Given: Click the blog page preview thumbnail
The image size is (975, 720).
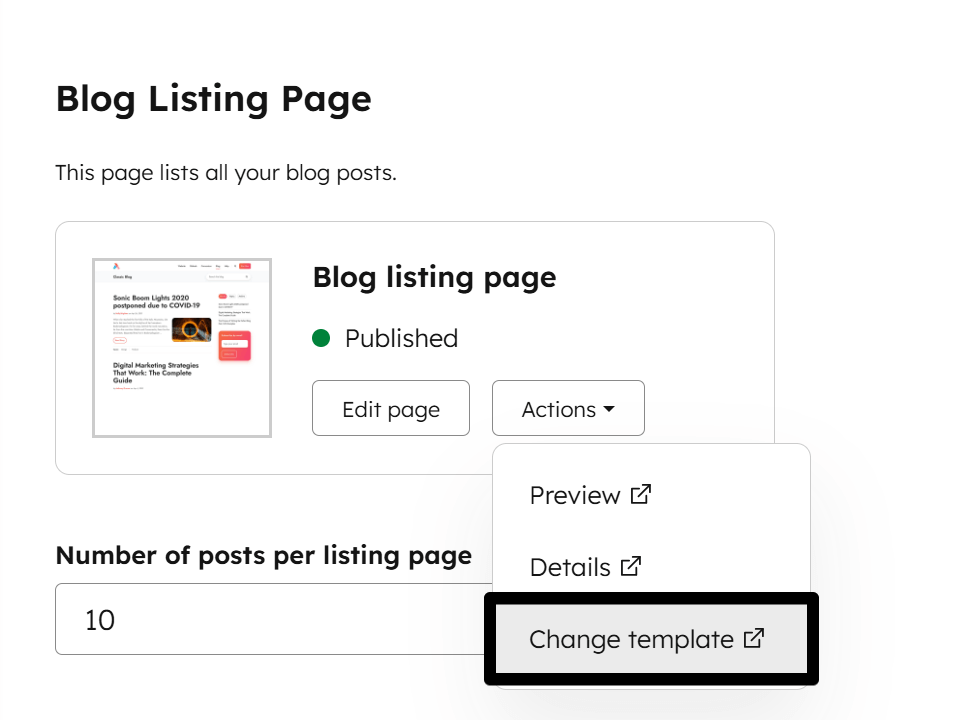Looking at the screenshot, I should tap(181, 348).
